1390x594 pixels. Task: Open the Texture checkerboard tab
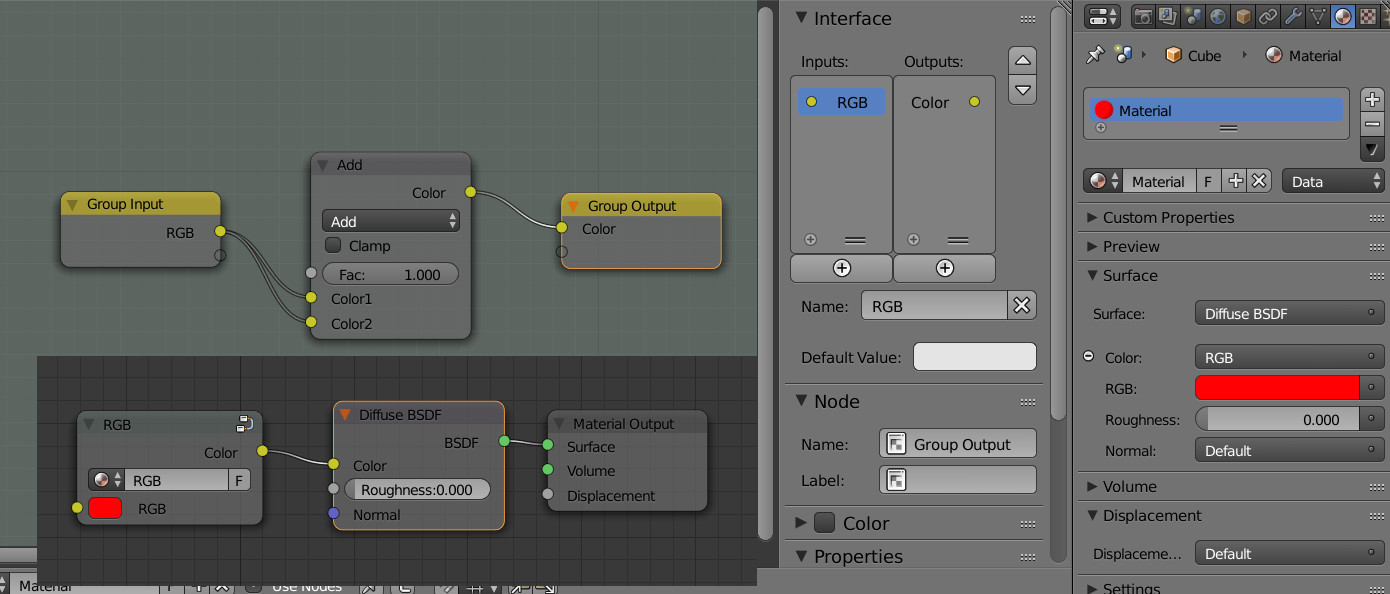click(x=1368, y=16)
